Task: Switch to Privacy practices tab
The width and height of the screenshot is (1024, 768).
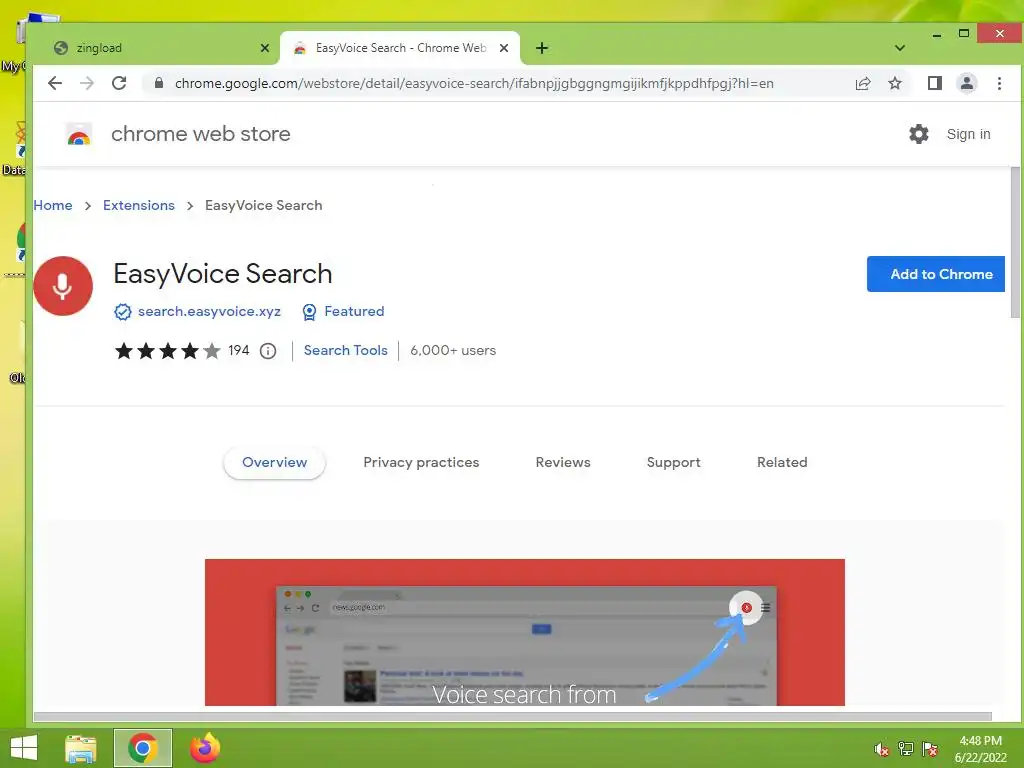Action: click(421, 462)
